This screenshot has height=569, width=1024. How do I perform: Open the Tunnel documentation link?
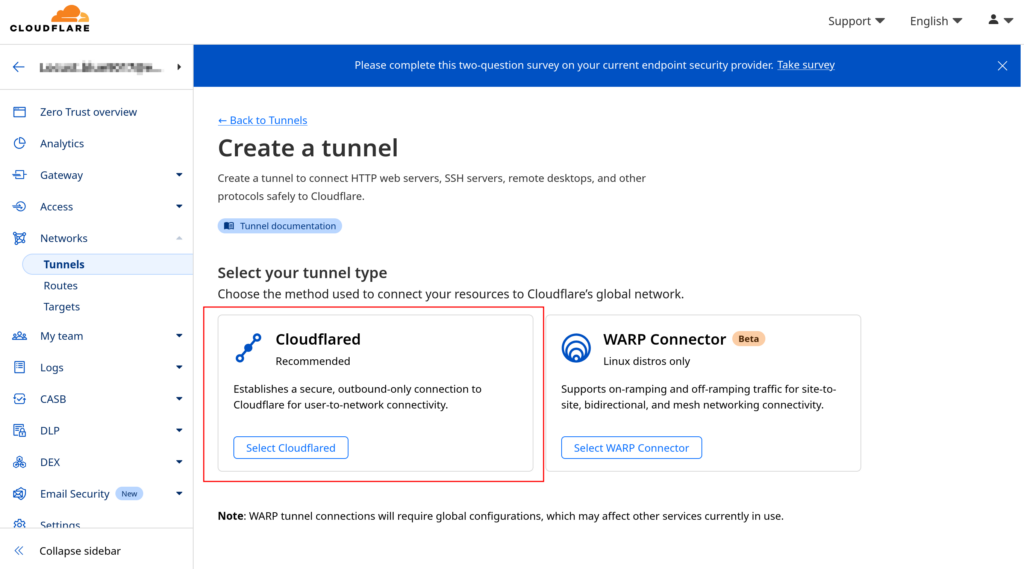280,226
